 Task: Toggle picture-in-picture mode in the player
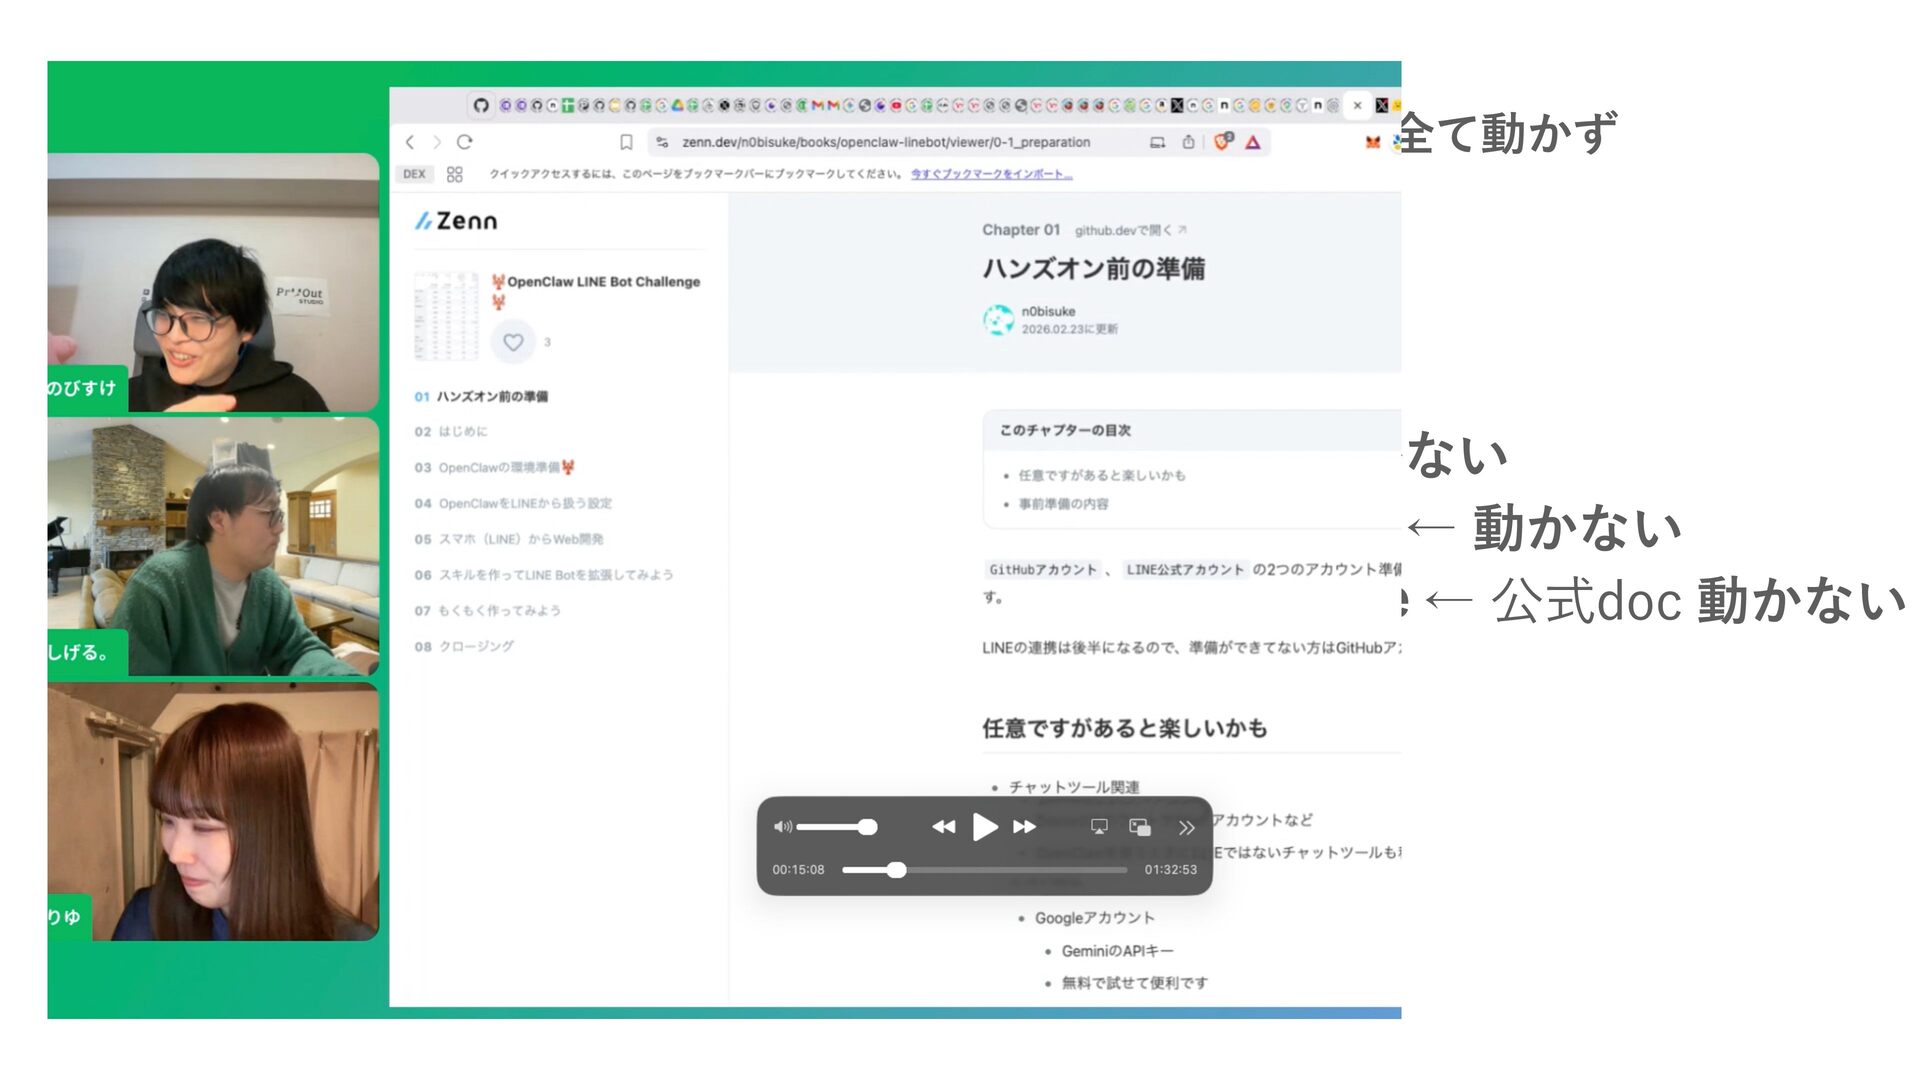click(x=1140, y=827)
